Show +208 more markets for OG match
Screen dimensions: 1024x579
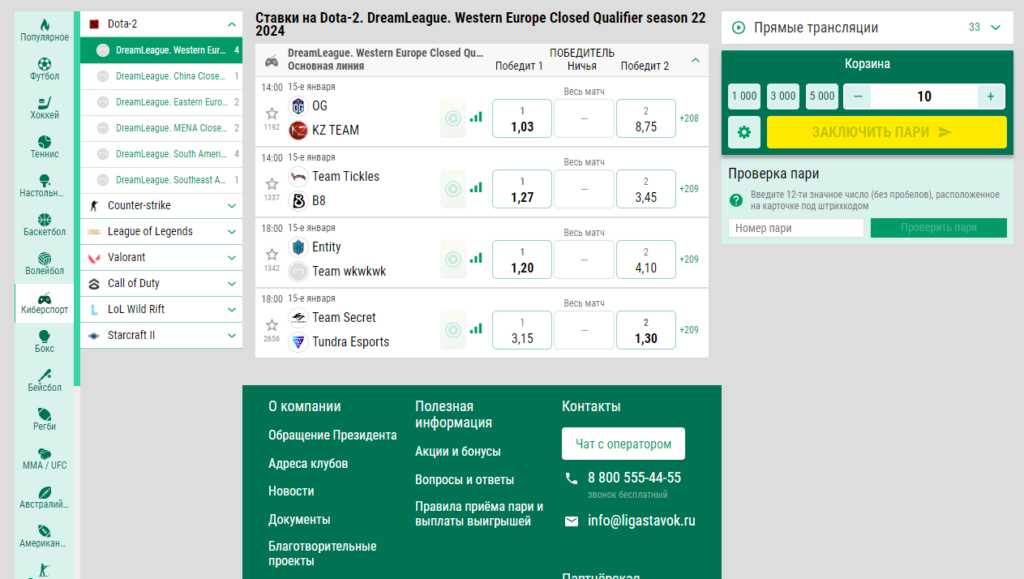689,118
